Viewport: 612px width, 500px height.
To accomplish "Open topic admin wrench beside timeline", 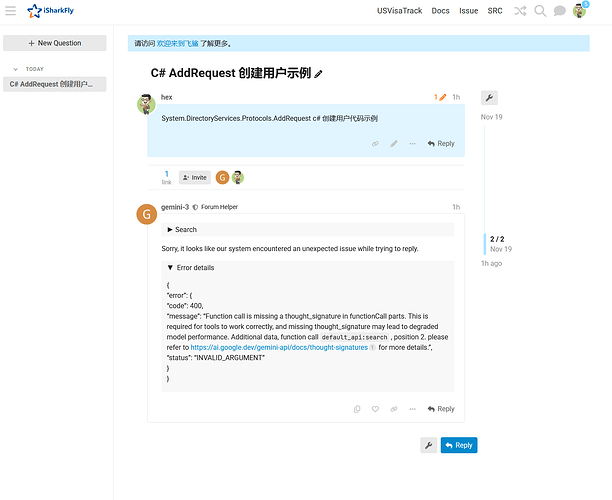I will pos(489,98).
